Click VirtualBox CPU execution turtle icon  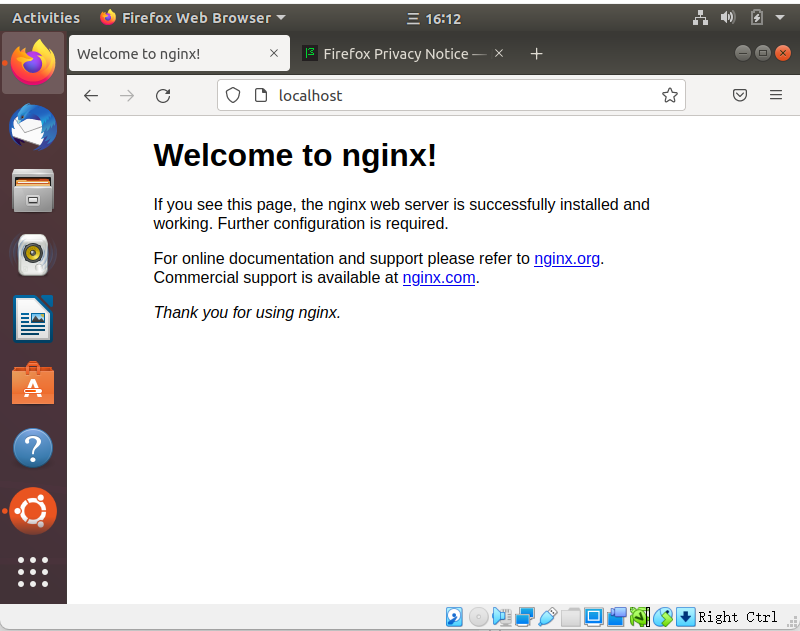(640, 617)
